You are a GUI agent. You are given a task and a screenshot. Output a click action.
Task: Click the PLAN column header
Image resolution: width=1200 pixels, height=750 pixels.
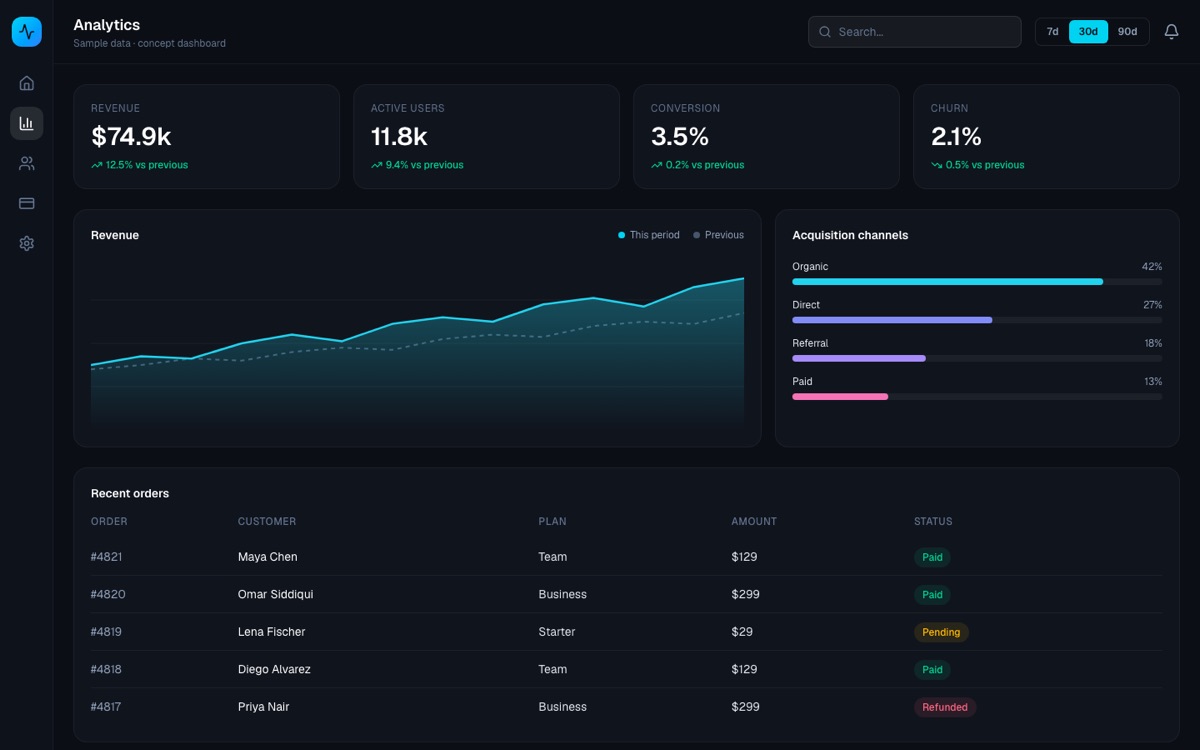point(552,521)
